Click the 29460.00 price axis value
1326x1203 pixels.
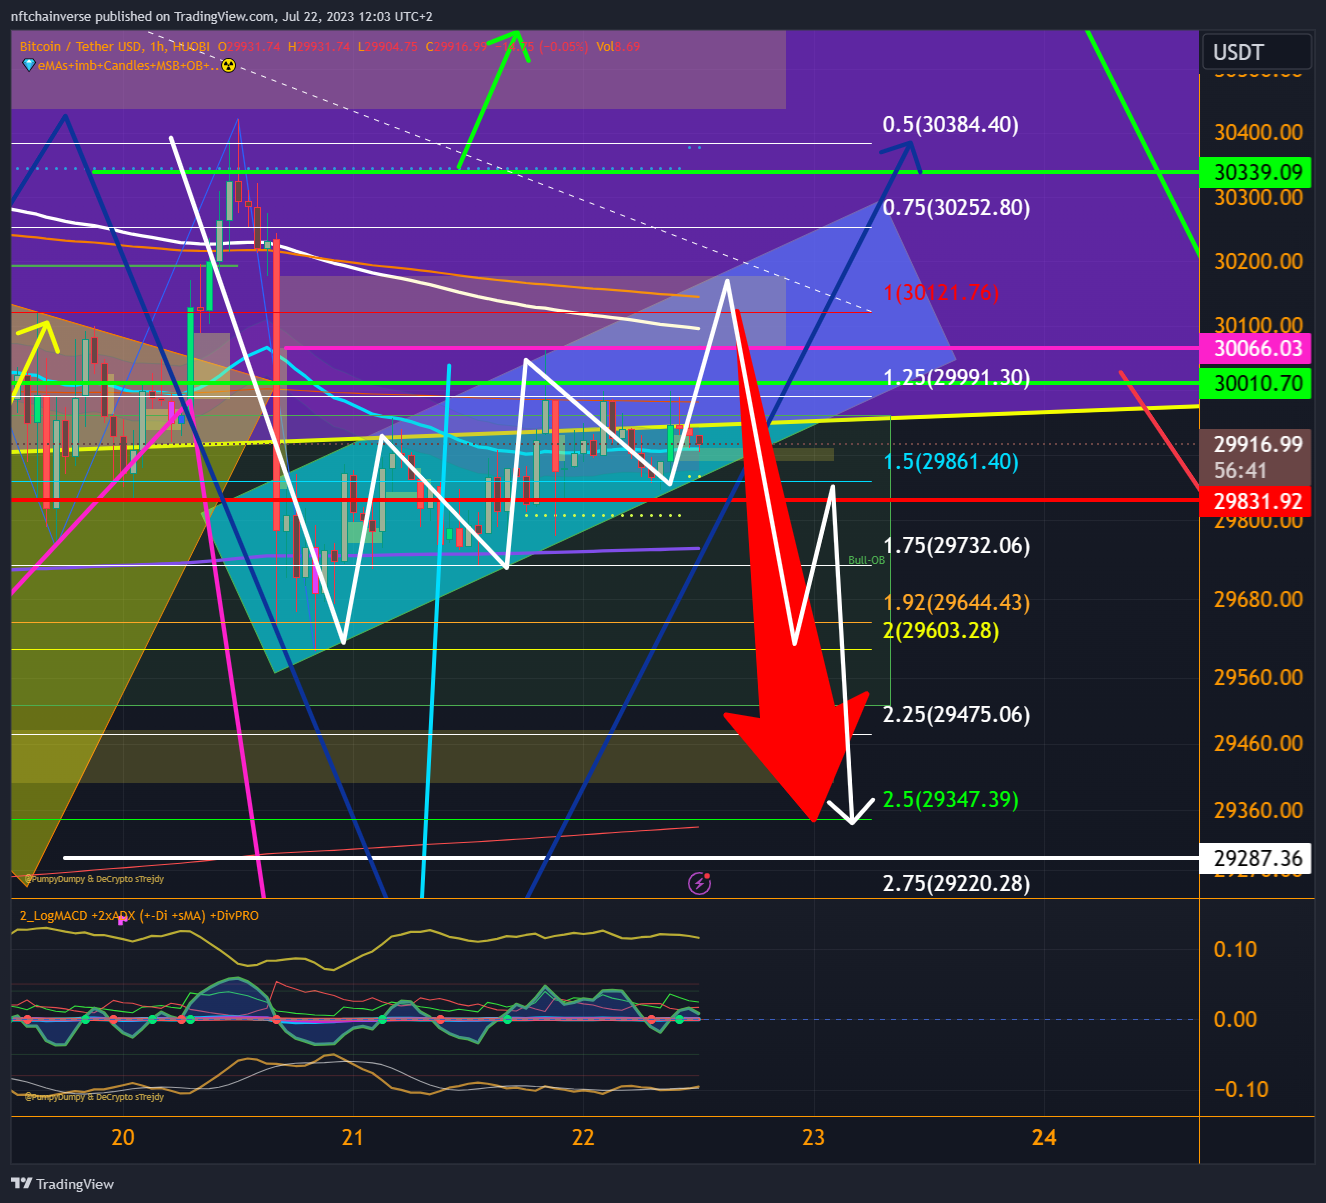tap(1258, 743)
